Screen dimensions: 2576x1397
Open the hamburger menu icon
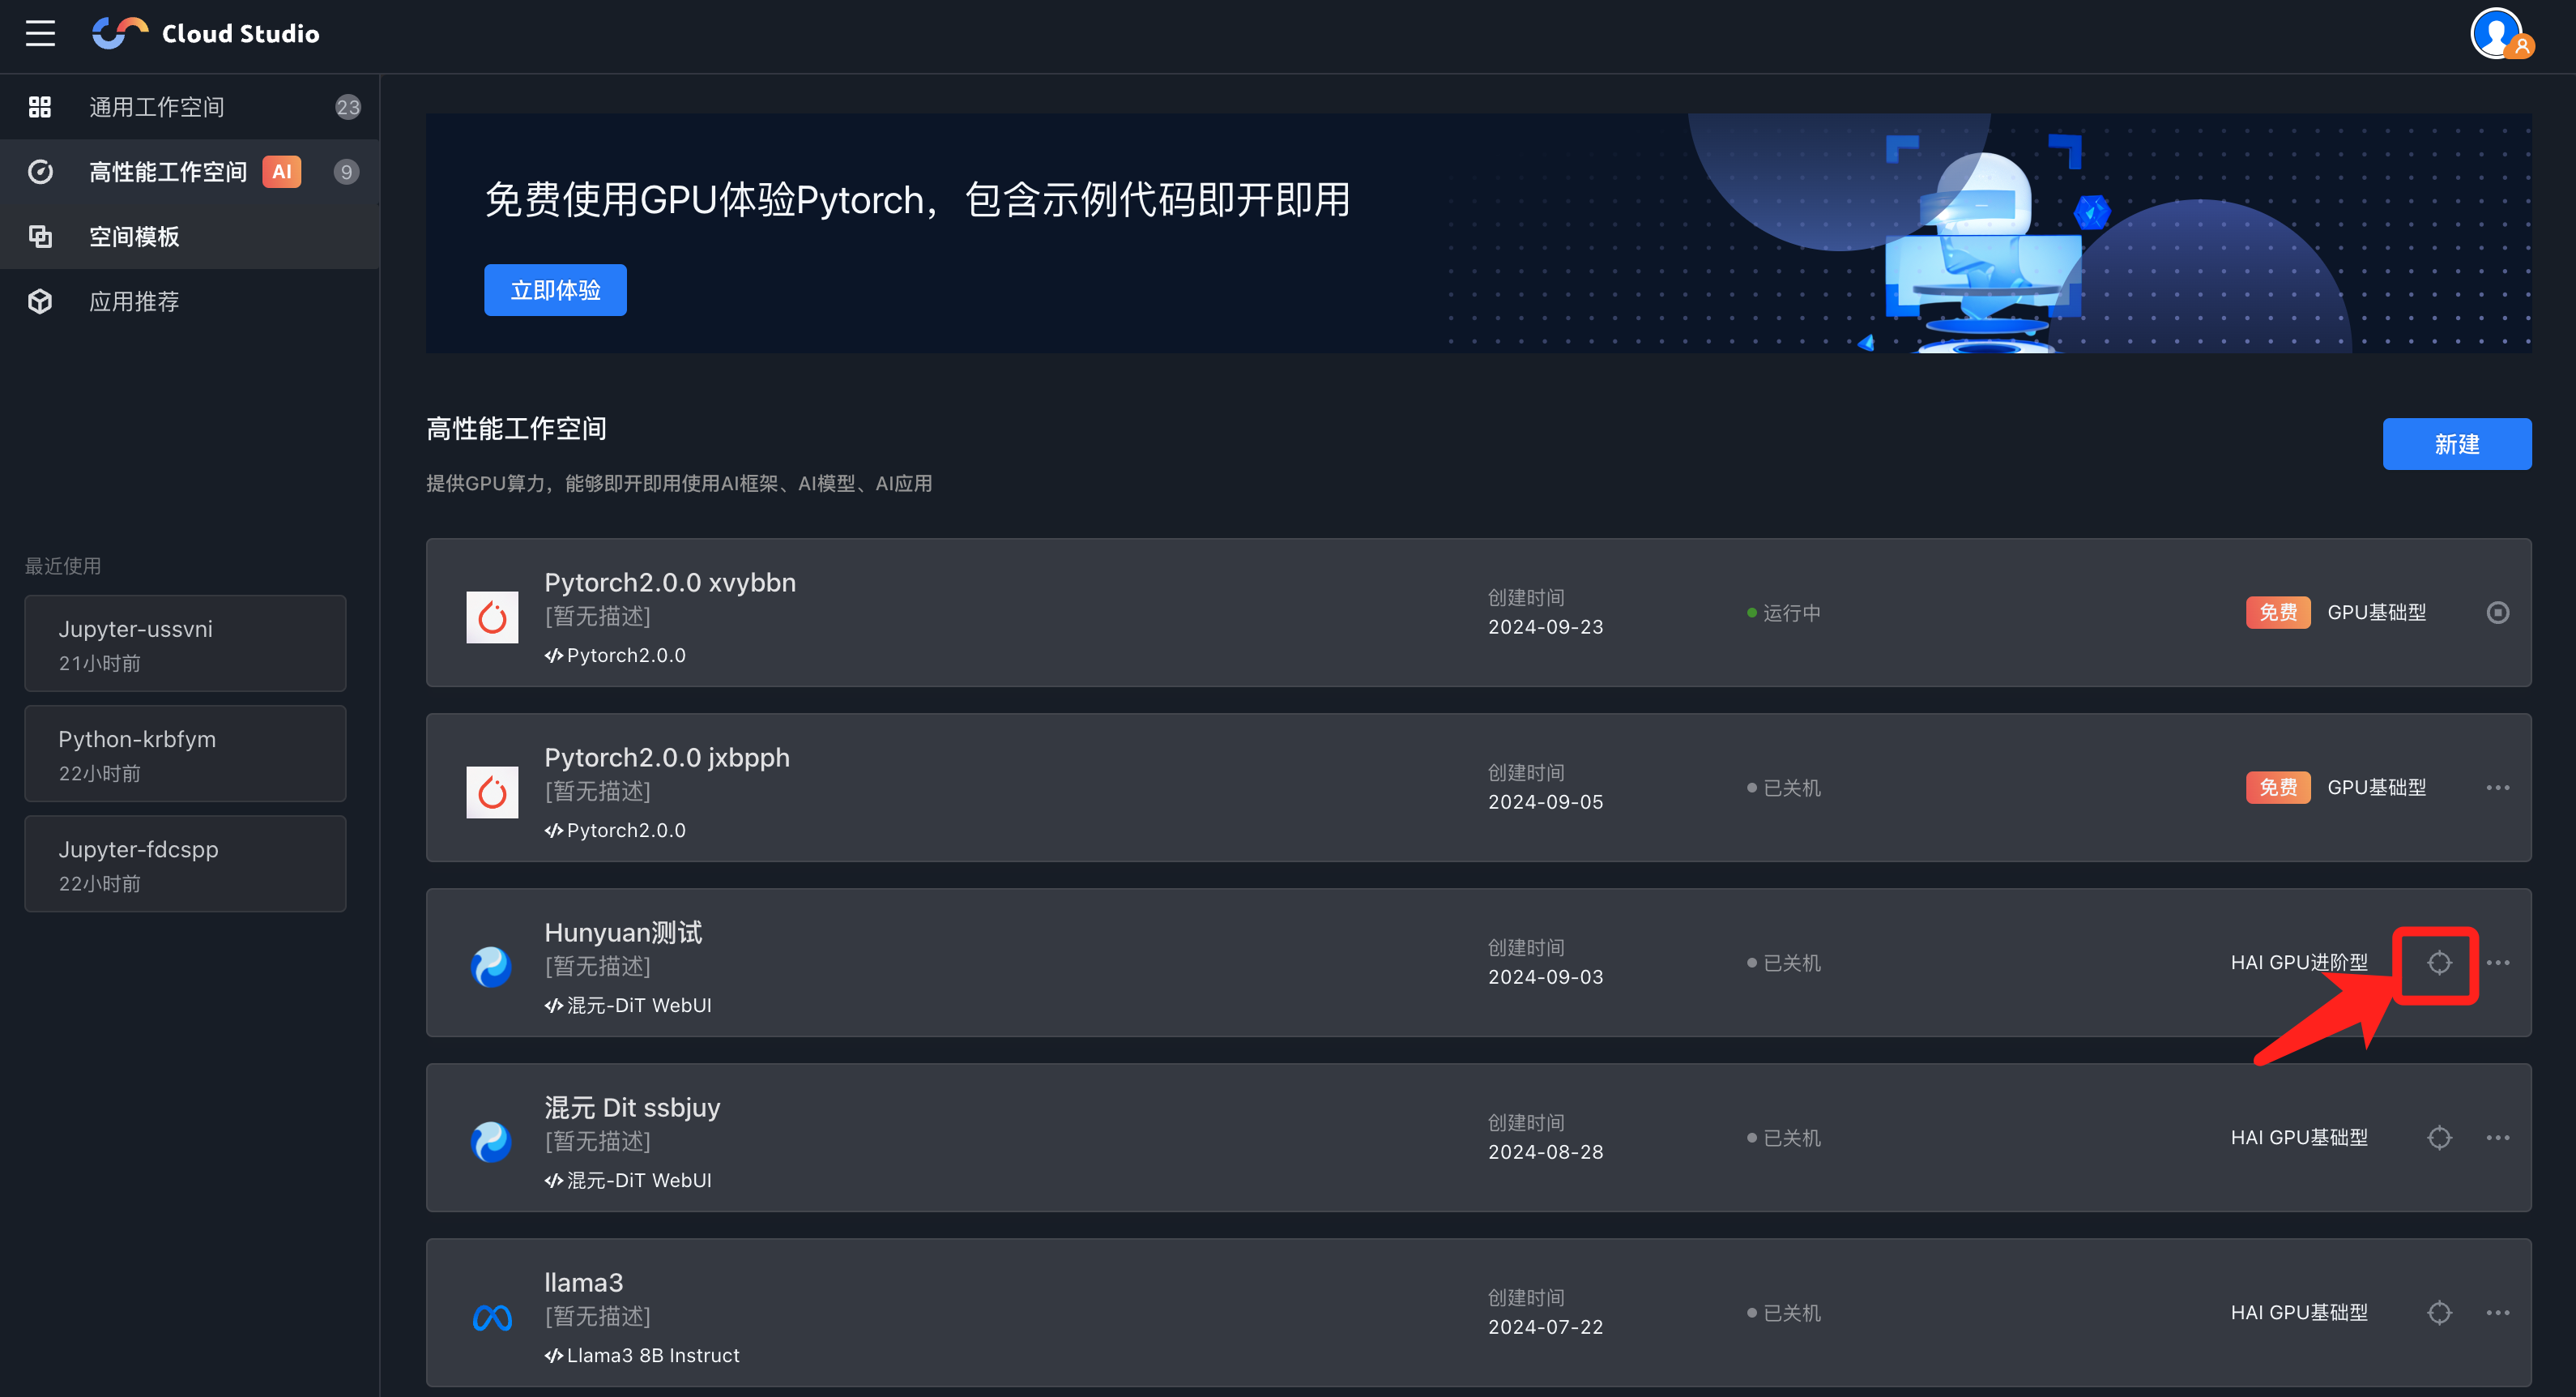tap(40, 33)
